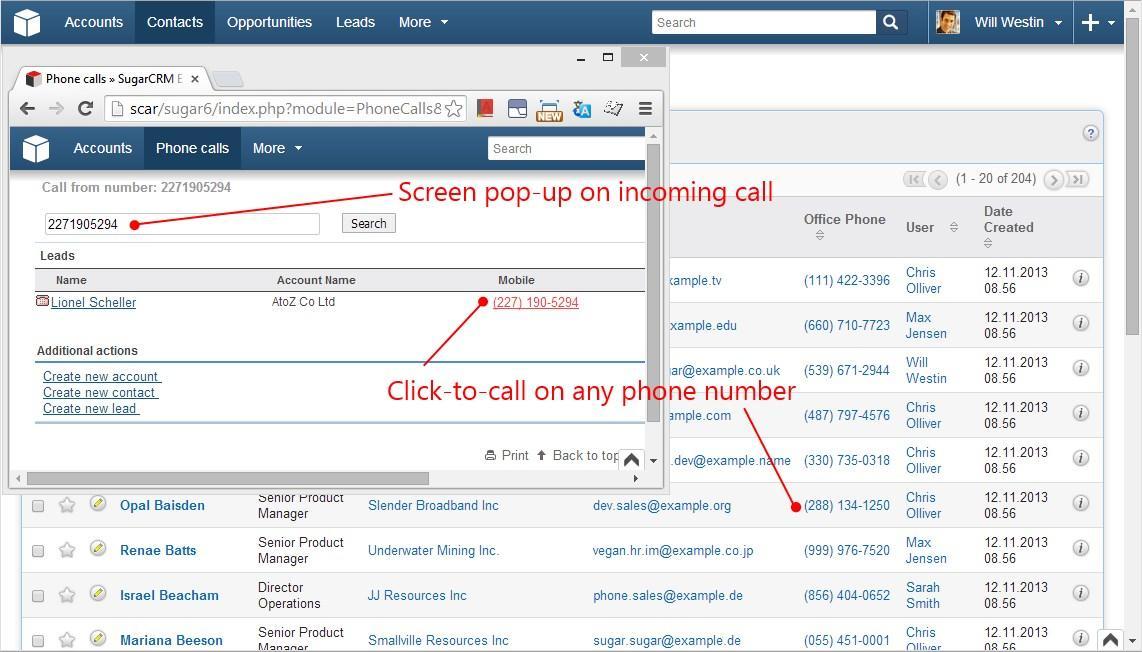Sort by the Office Phone column arrows
This screenshot has height=652, width=1142.
point(818,235)
